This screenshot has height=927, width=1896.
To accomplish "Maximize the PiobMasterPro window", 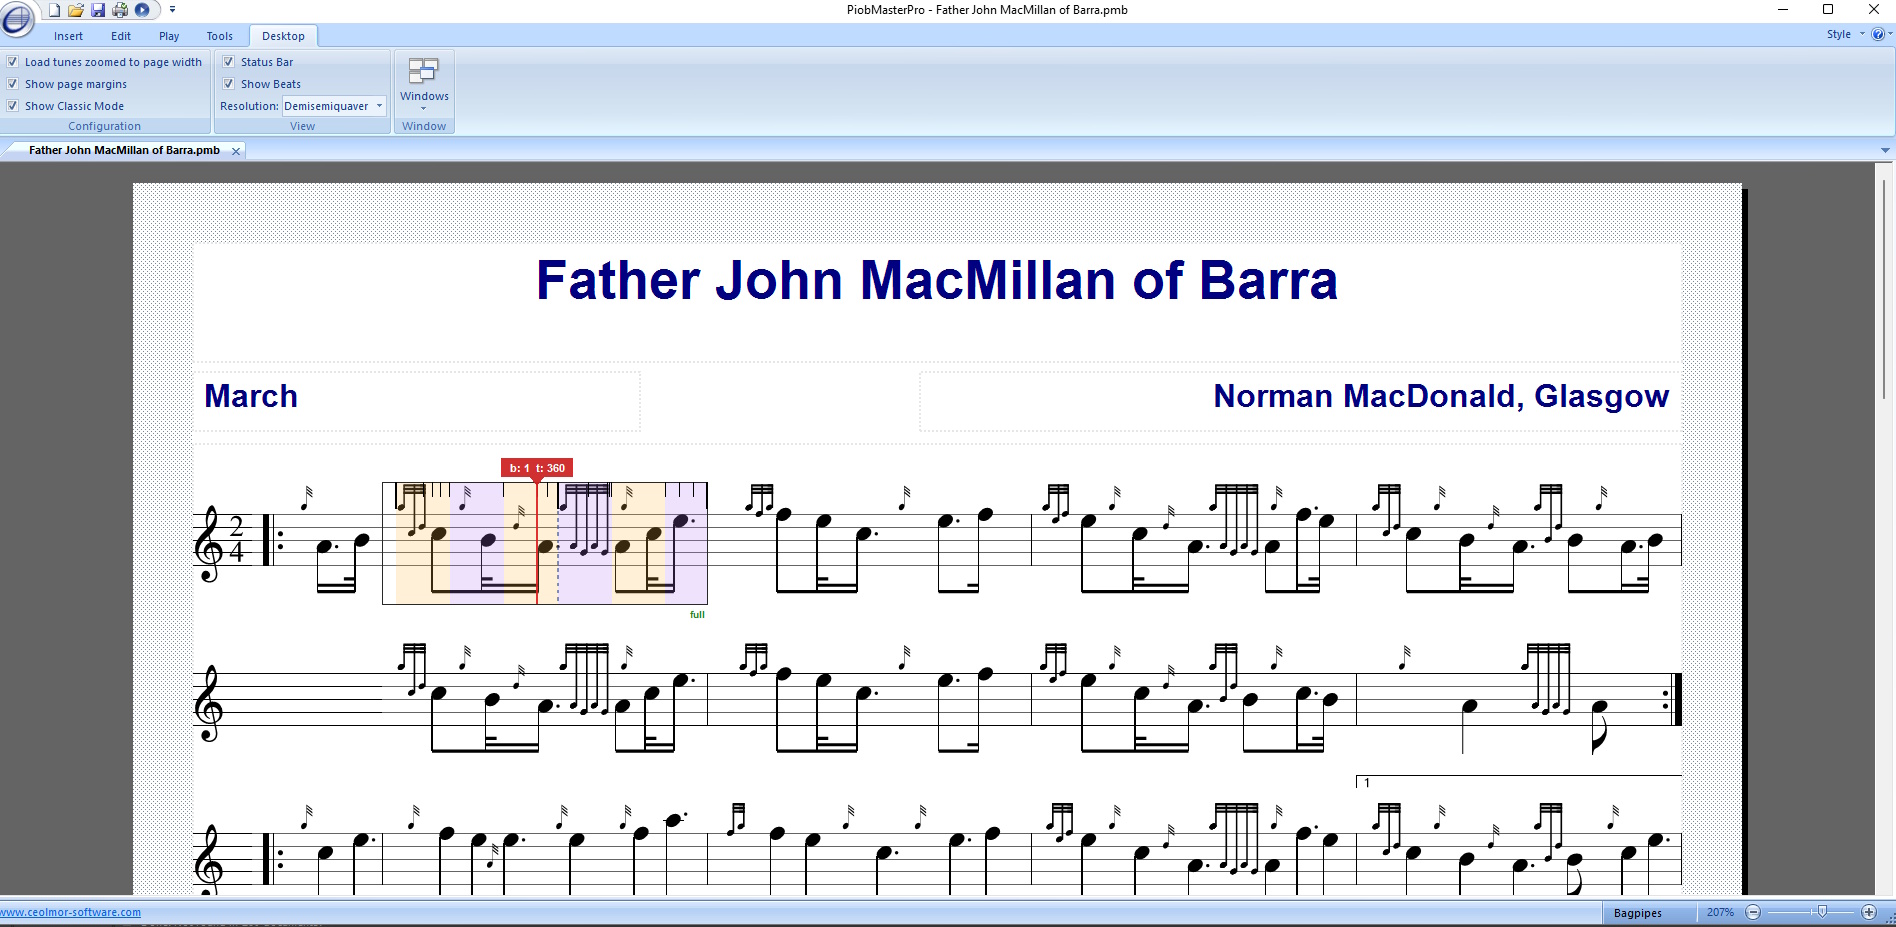I will click(1828, 10).
